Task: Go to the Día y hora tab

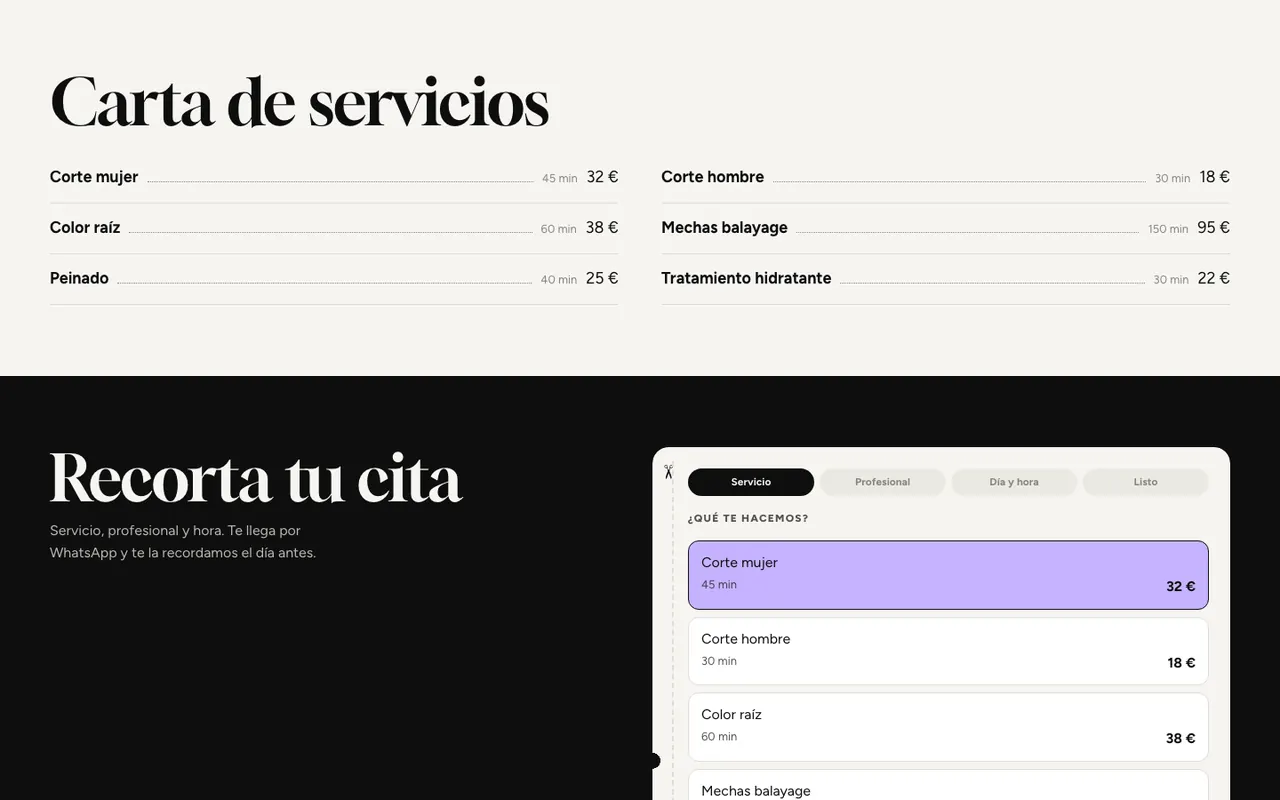Action: pos(1014,482)
